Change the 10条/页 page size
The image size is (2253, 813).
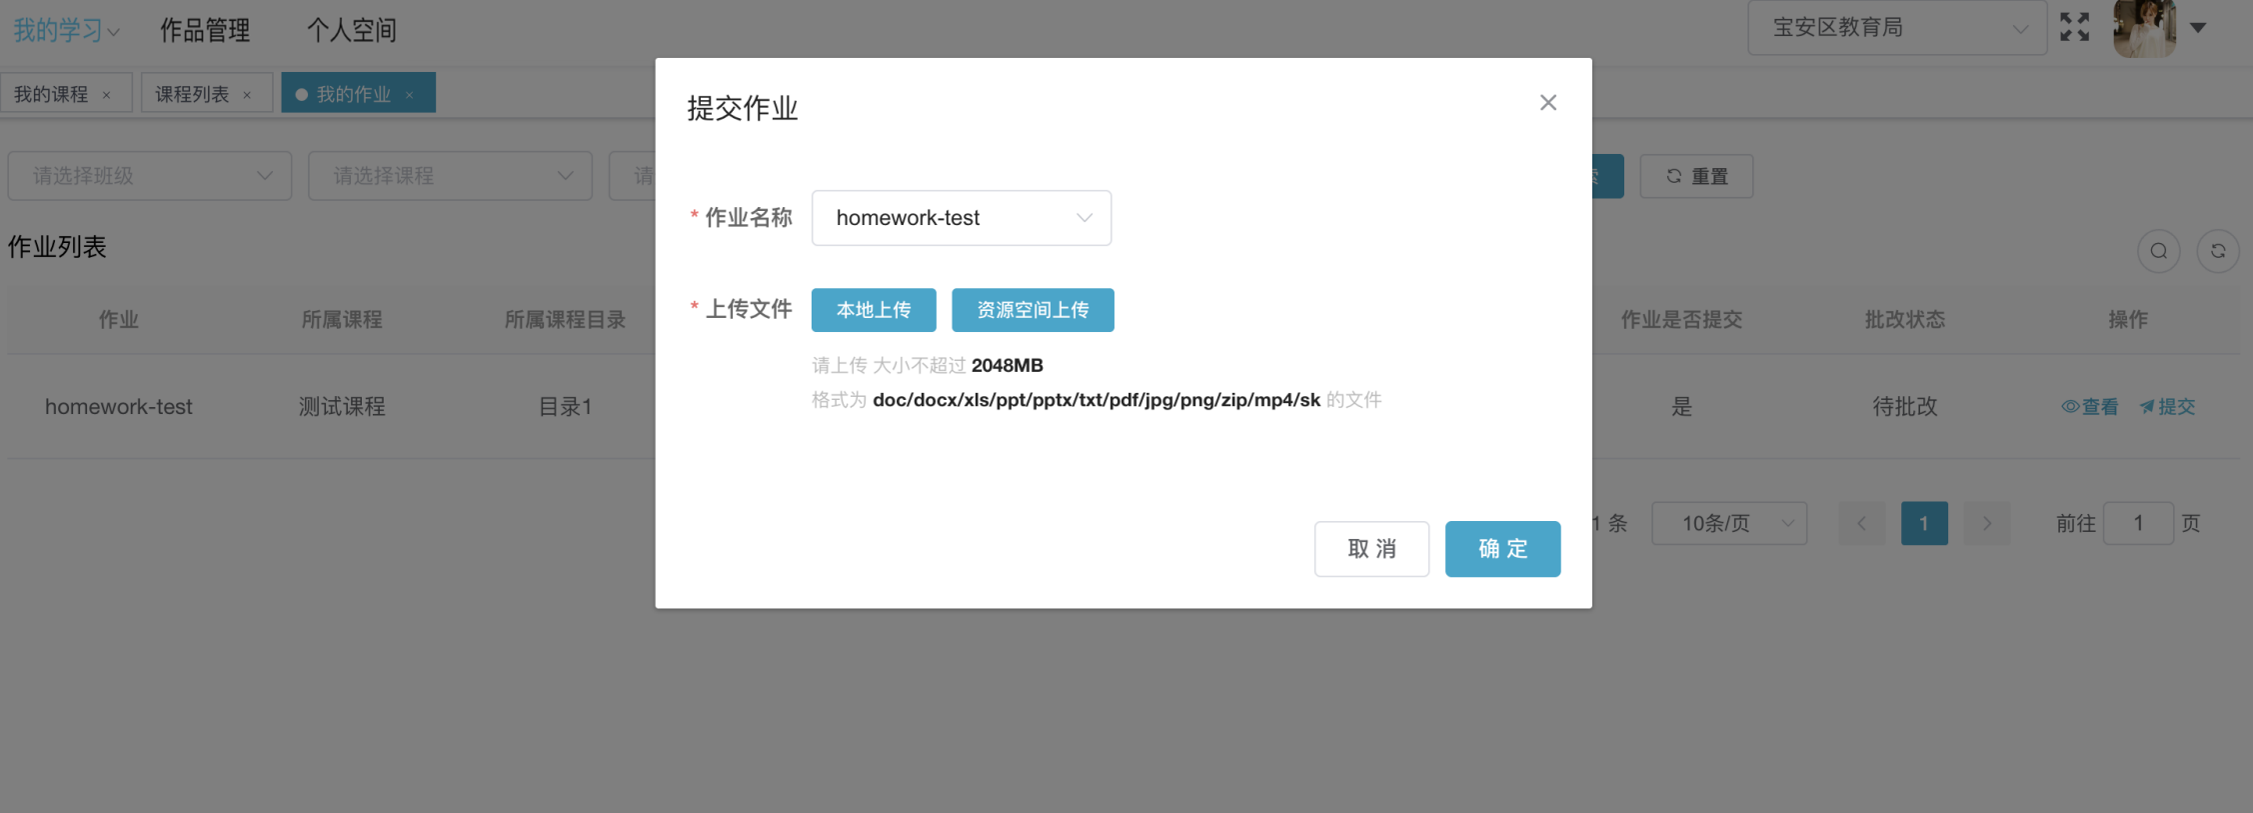1728,523
